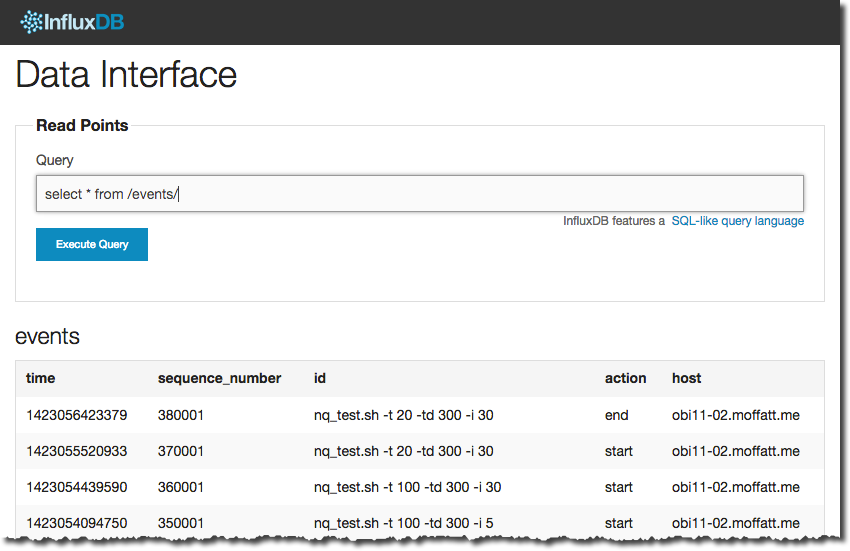Select timestamp 1423054094750 cell
This screenshot has width=850, height=551.
(x=76, y=523)
